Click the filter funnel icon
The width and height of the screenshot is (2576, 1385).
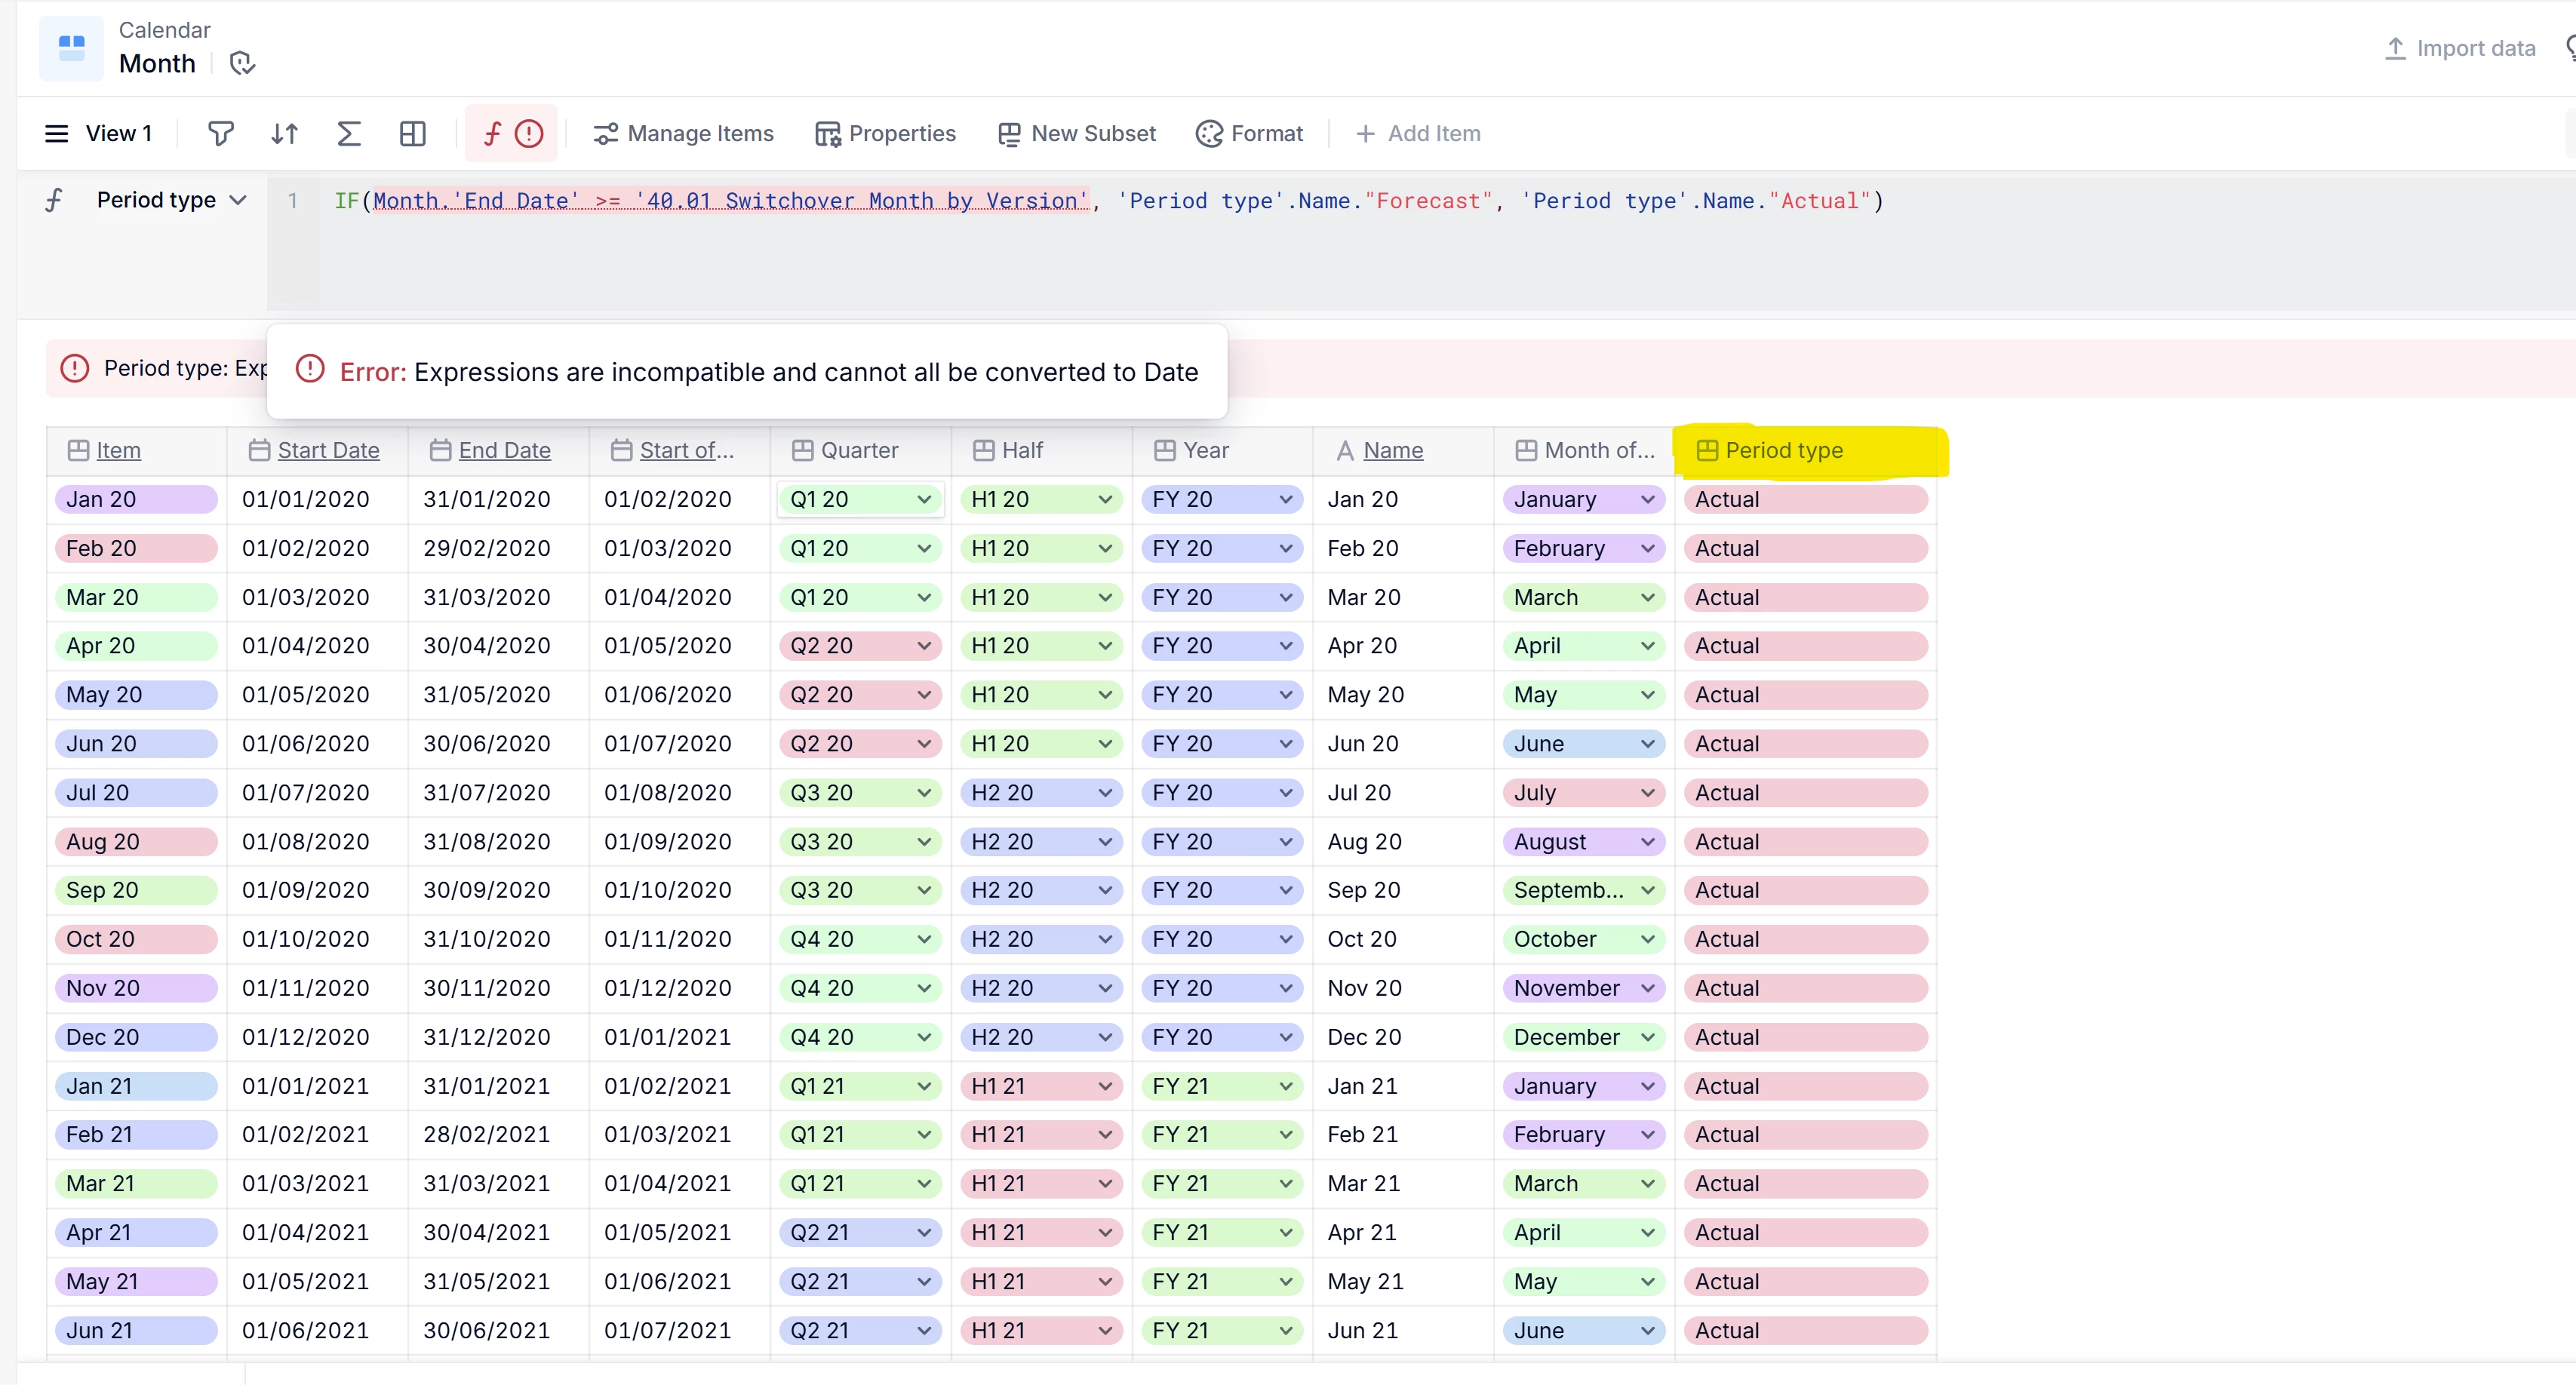(x=220, y=133)
